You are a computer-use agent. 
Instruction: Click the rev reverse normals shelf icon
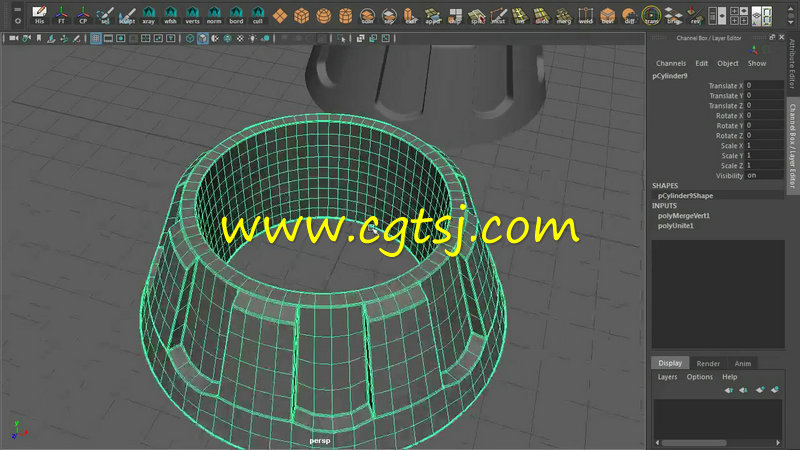[x=695, y=15]
